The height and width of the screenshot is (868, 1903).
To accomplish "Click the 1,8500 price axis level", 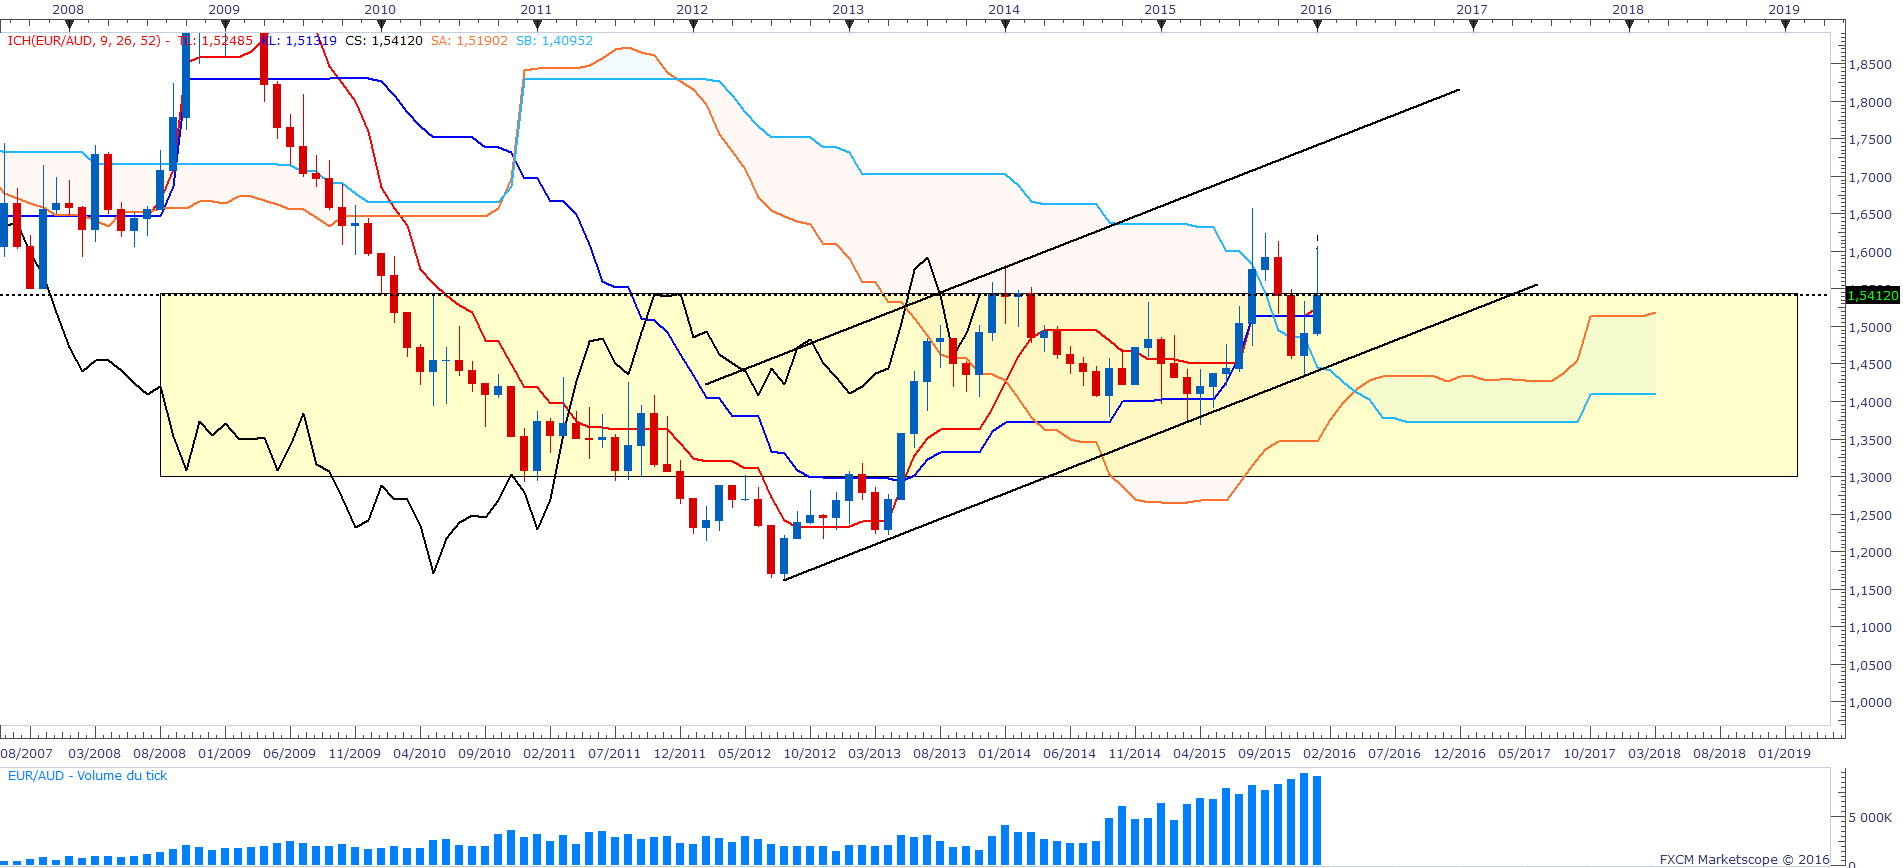I will (x=1869, y=64).
